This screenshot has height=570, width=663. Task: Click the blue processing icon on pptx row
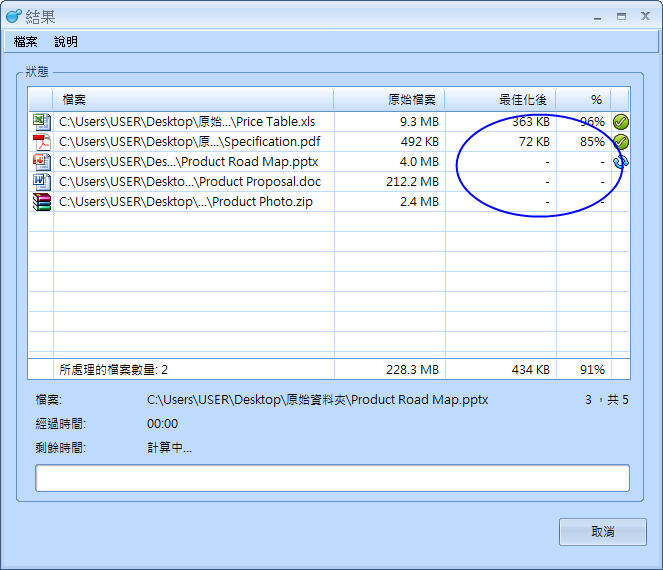pos(621,161)
